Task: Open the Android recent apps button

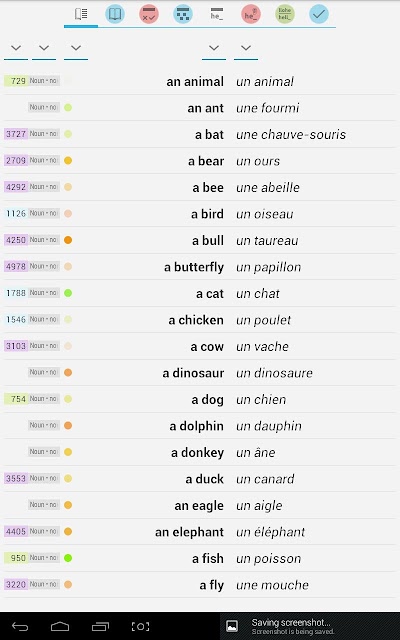Action: click(100, 626)
